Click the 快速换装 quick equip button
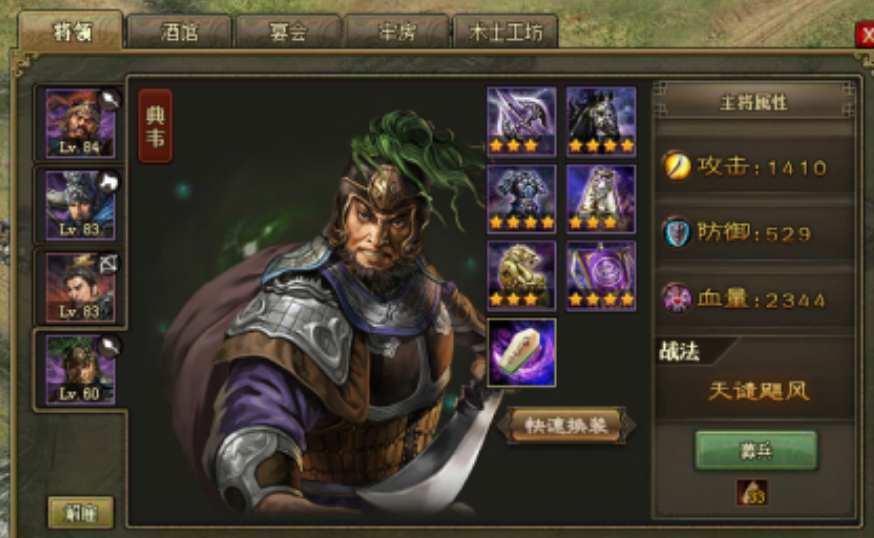The image size is (874, 538). coord(566,426)
